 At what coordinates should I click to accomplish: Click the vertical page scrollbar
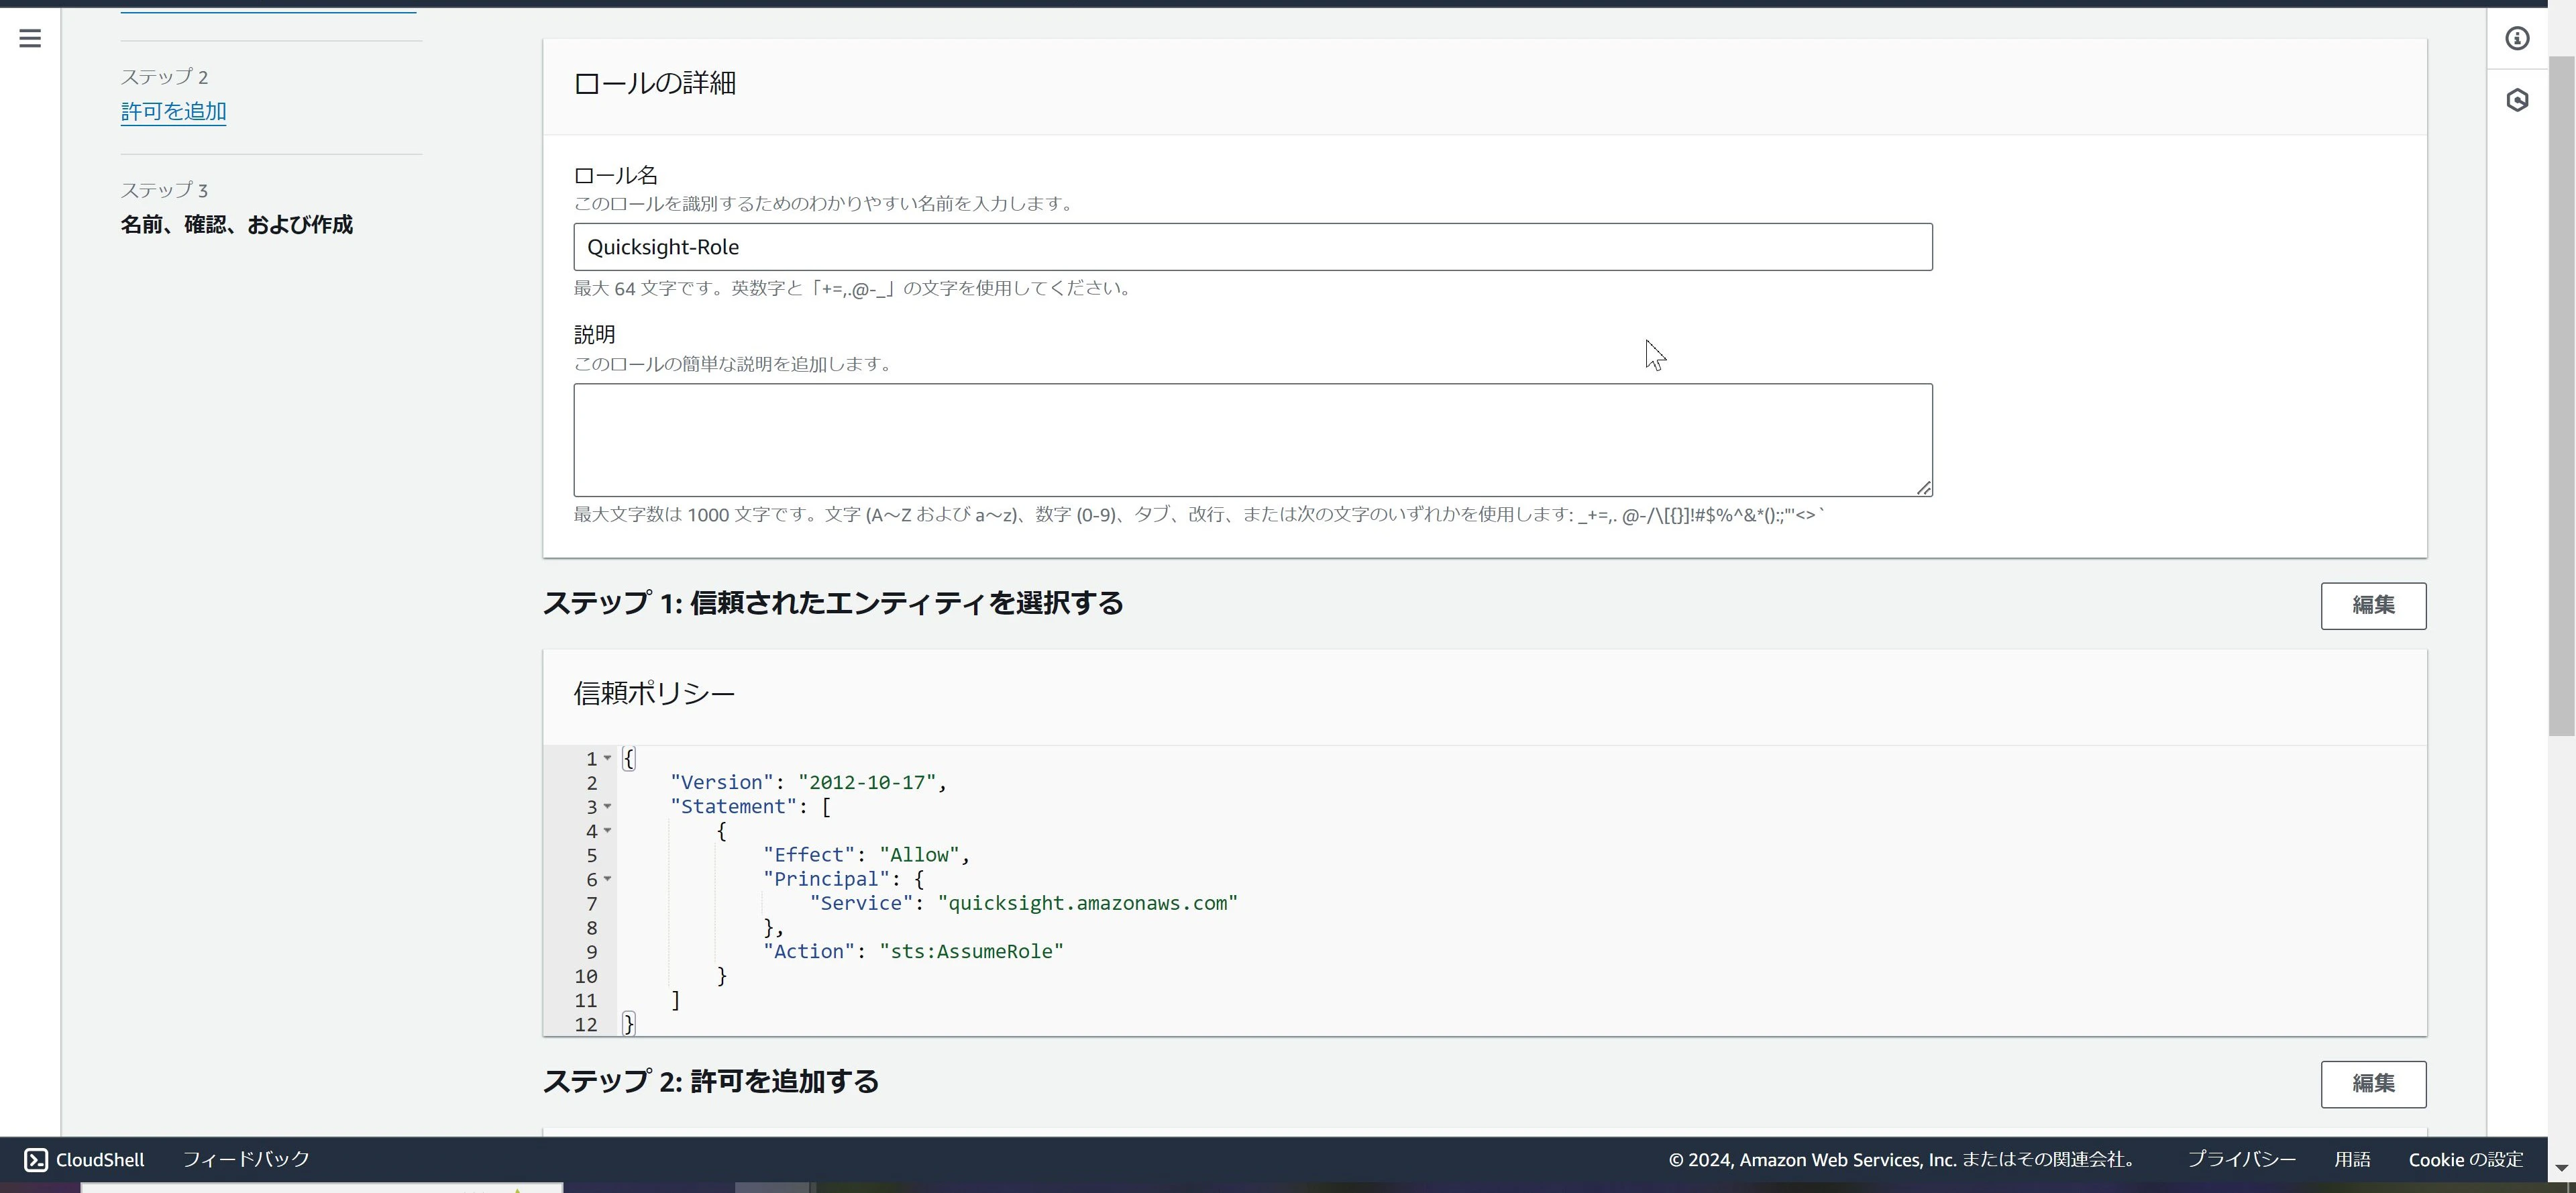(2561, 395)
